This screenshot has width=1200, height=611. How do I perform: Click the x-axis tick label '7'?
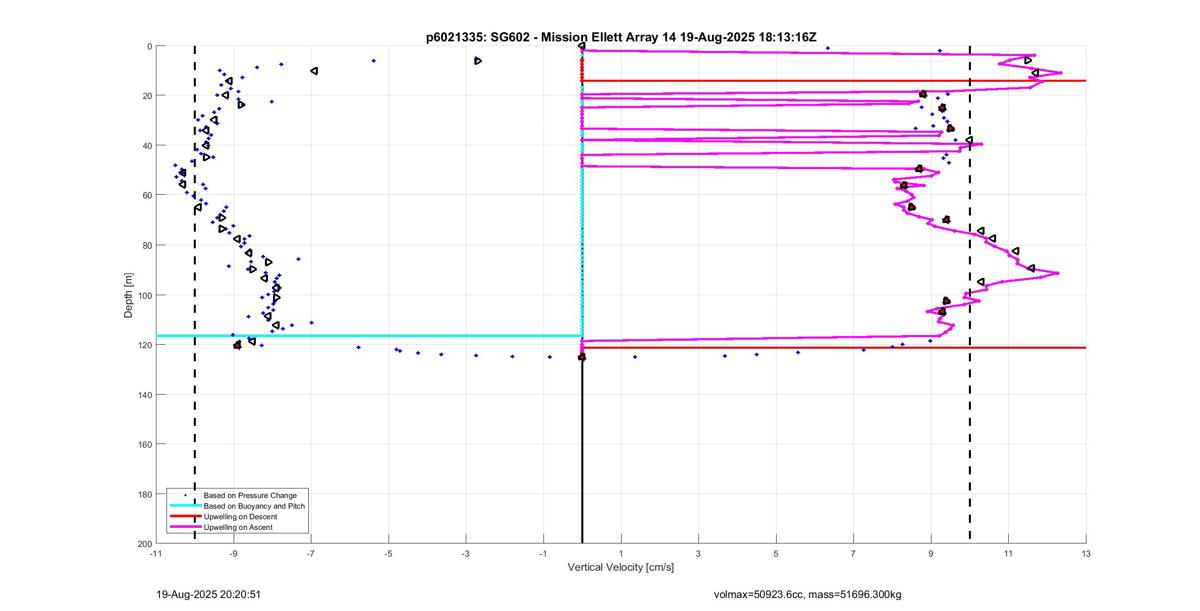[x=853, y=553]
